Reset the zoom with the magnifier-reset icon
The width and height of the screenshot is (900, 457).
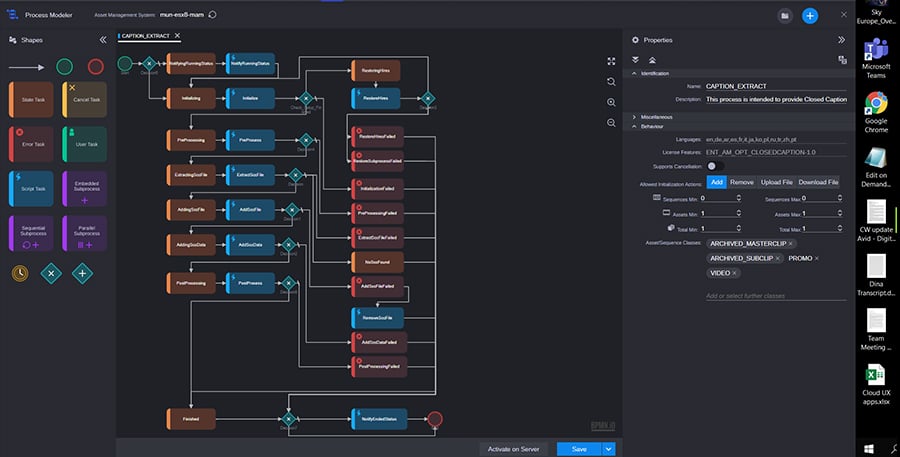pyautogui.click(x=611, y=82)
